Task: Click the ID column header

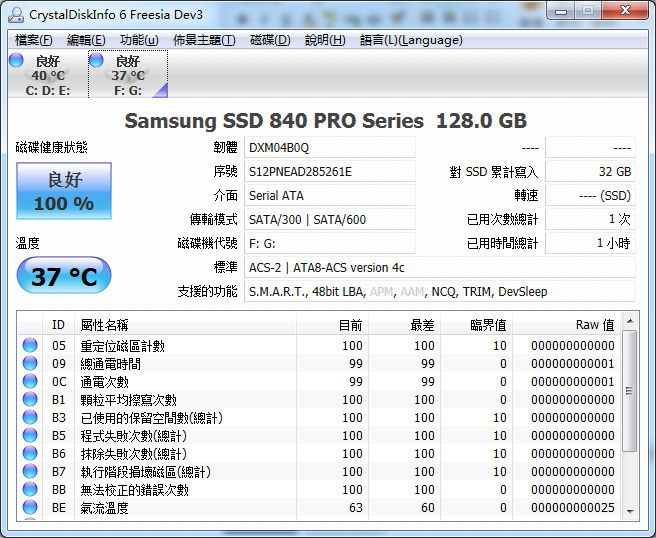Action: pyautogui.click(x=59, y=325)
